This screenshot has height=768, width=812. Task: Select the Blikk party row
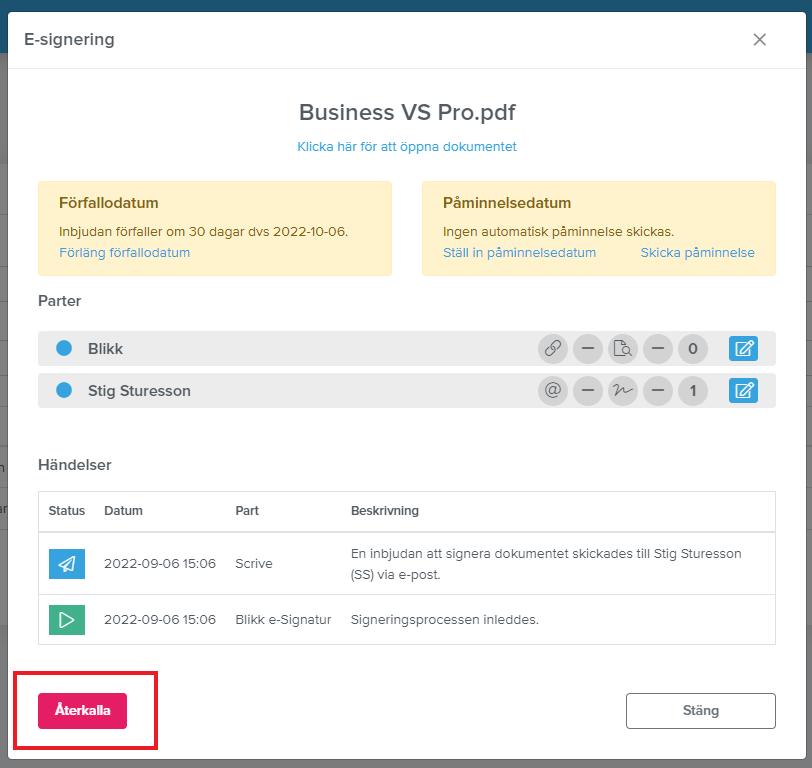[x=407, y=349]
